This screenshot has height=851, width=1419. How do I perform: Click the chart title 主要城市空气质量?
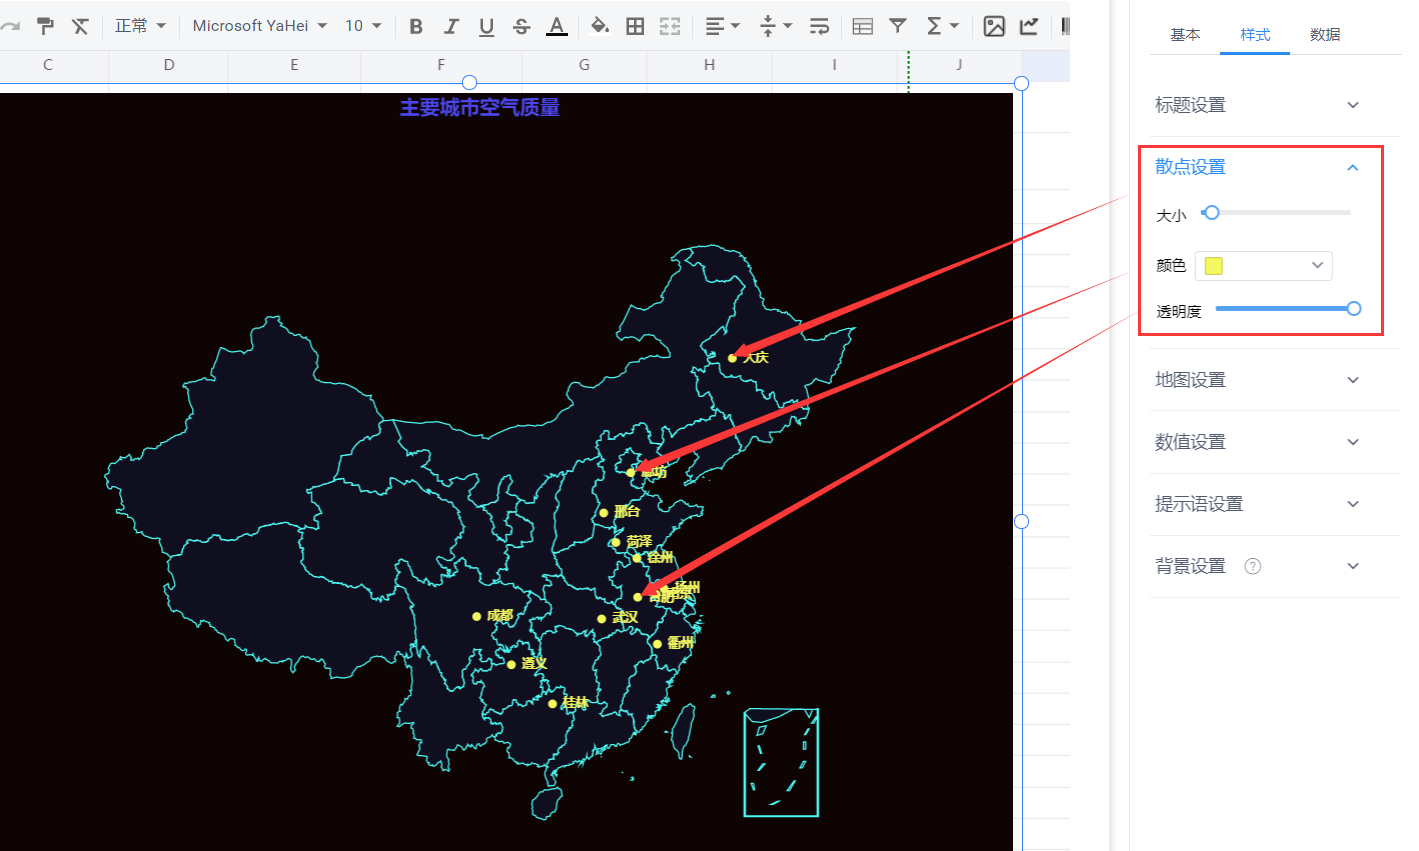click(x=480, y=108)
